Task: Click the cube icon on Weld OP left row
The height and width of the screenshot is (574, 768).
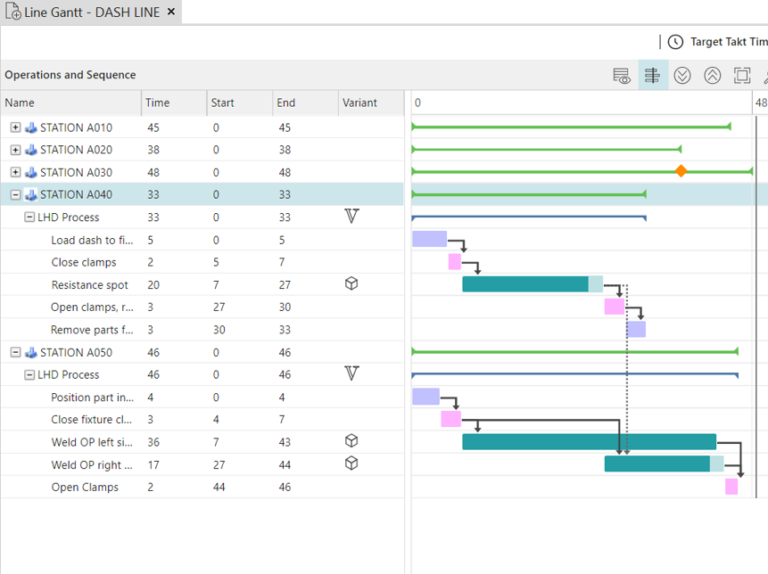Action: [351, 441]
